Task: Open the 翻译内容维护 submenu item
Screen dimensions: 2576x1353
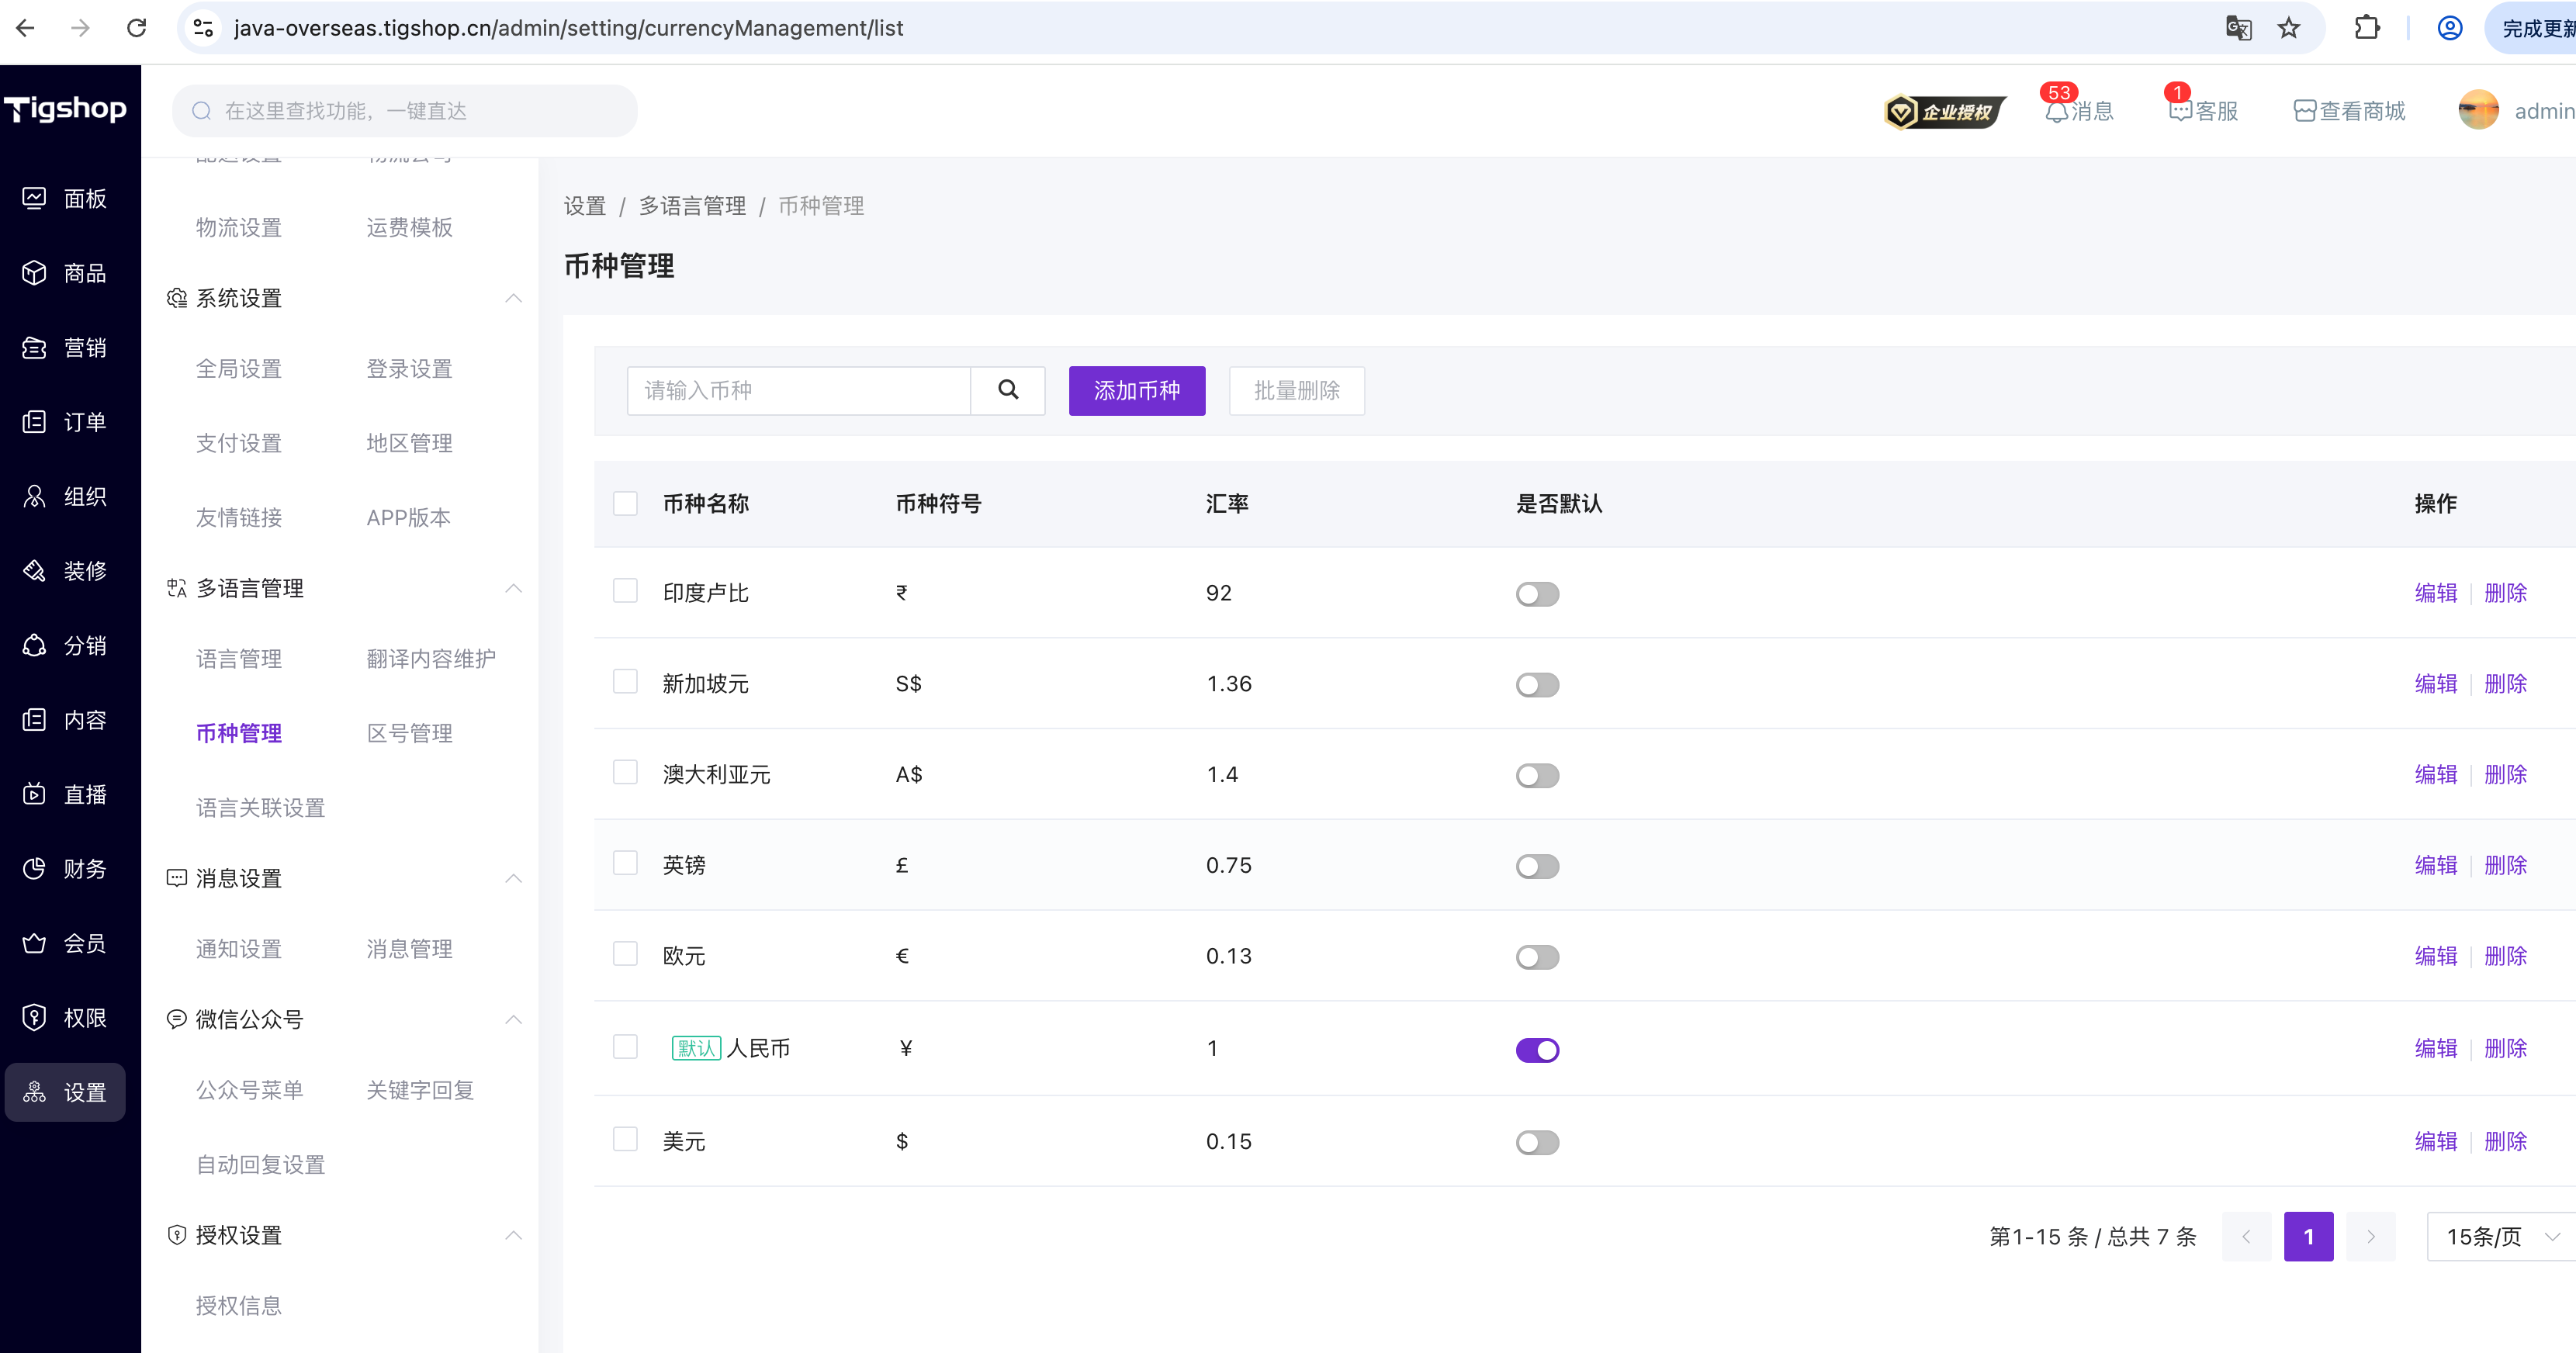Action: [x=431, y=659]
